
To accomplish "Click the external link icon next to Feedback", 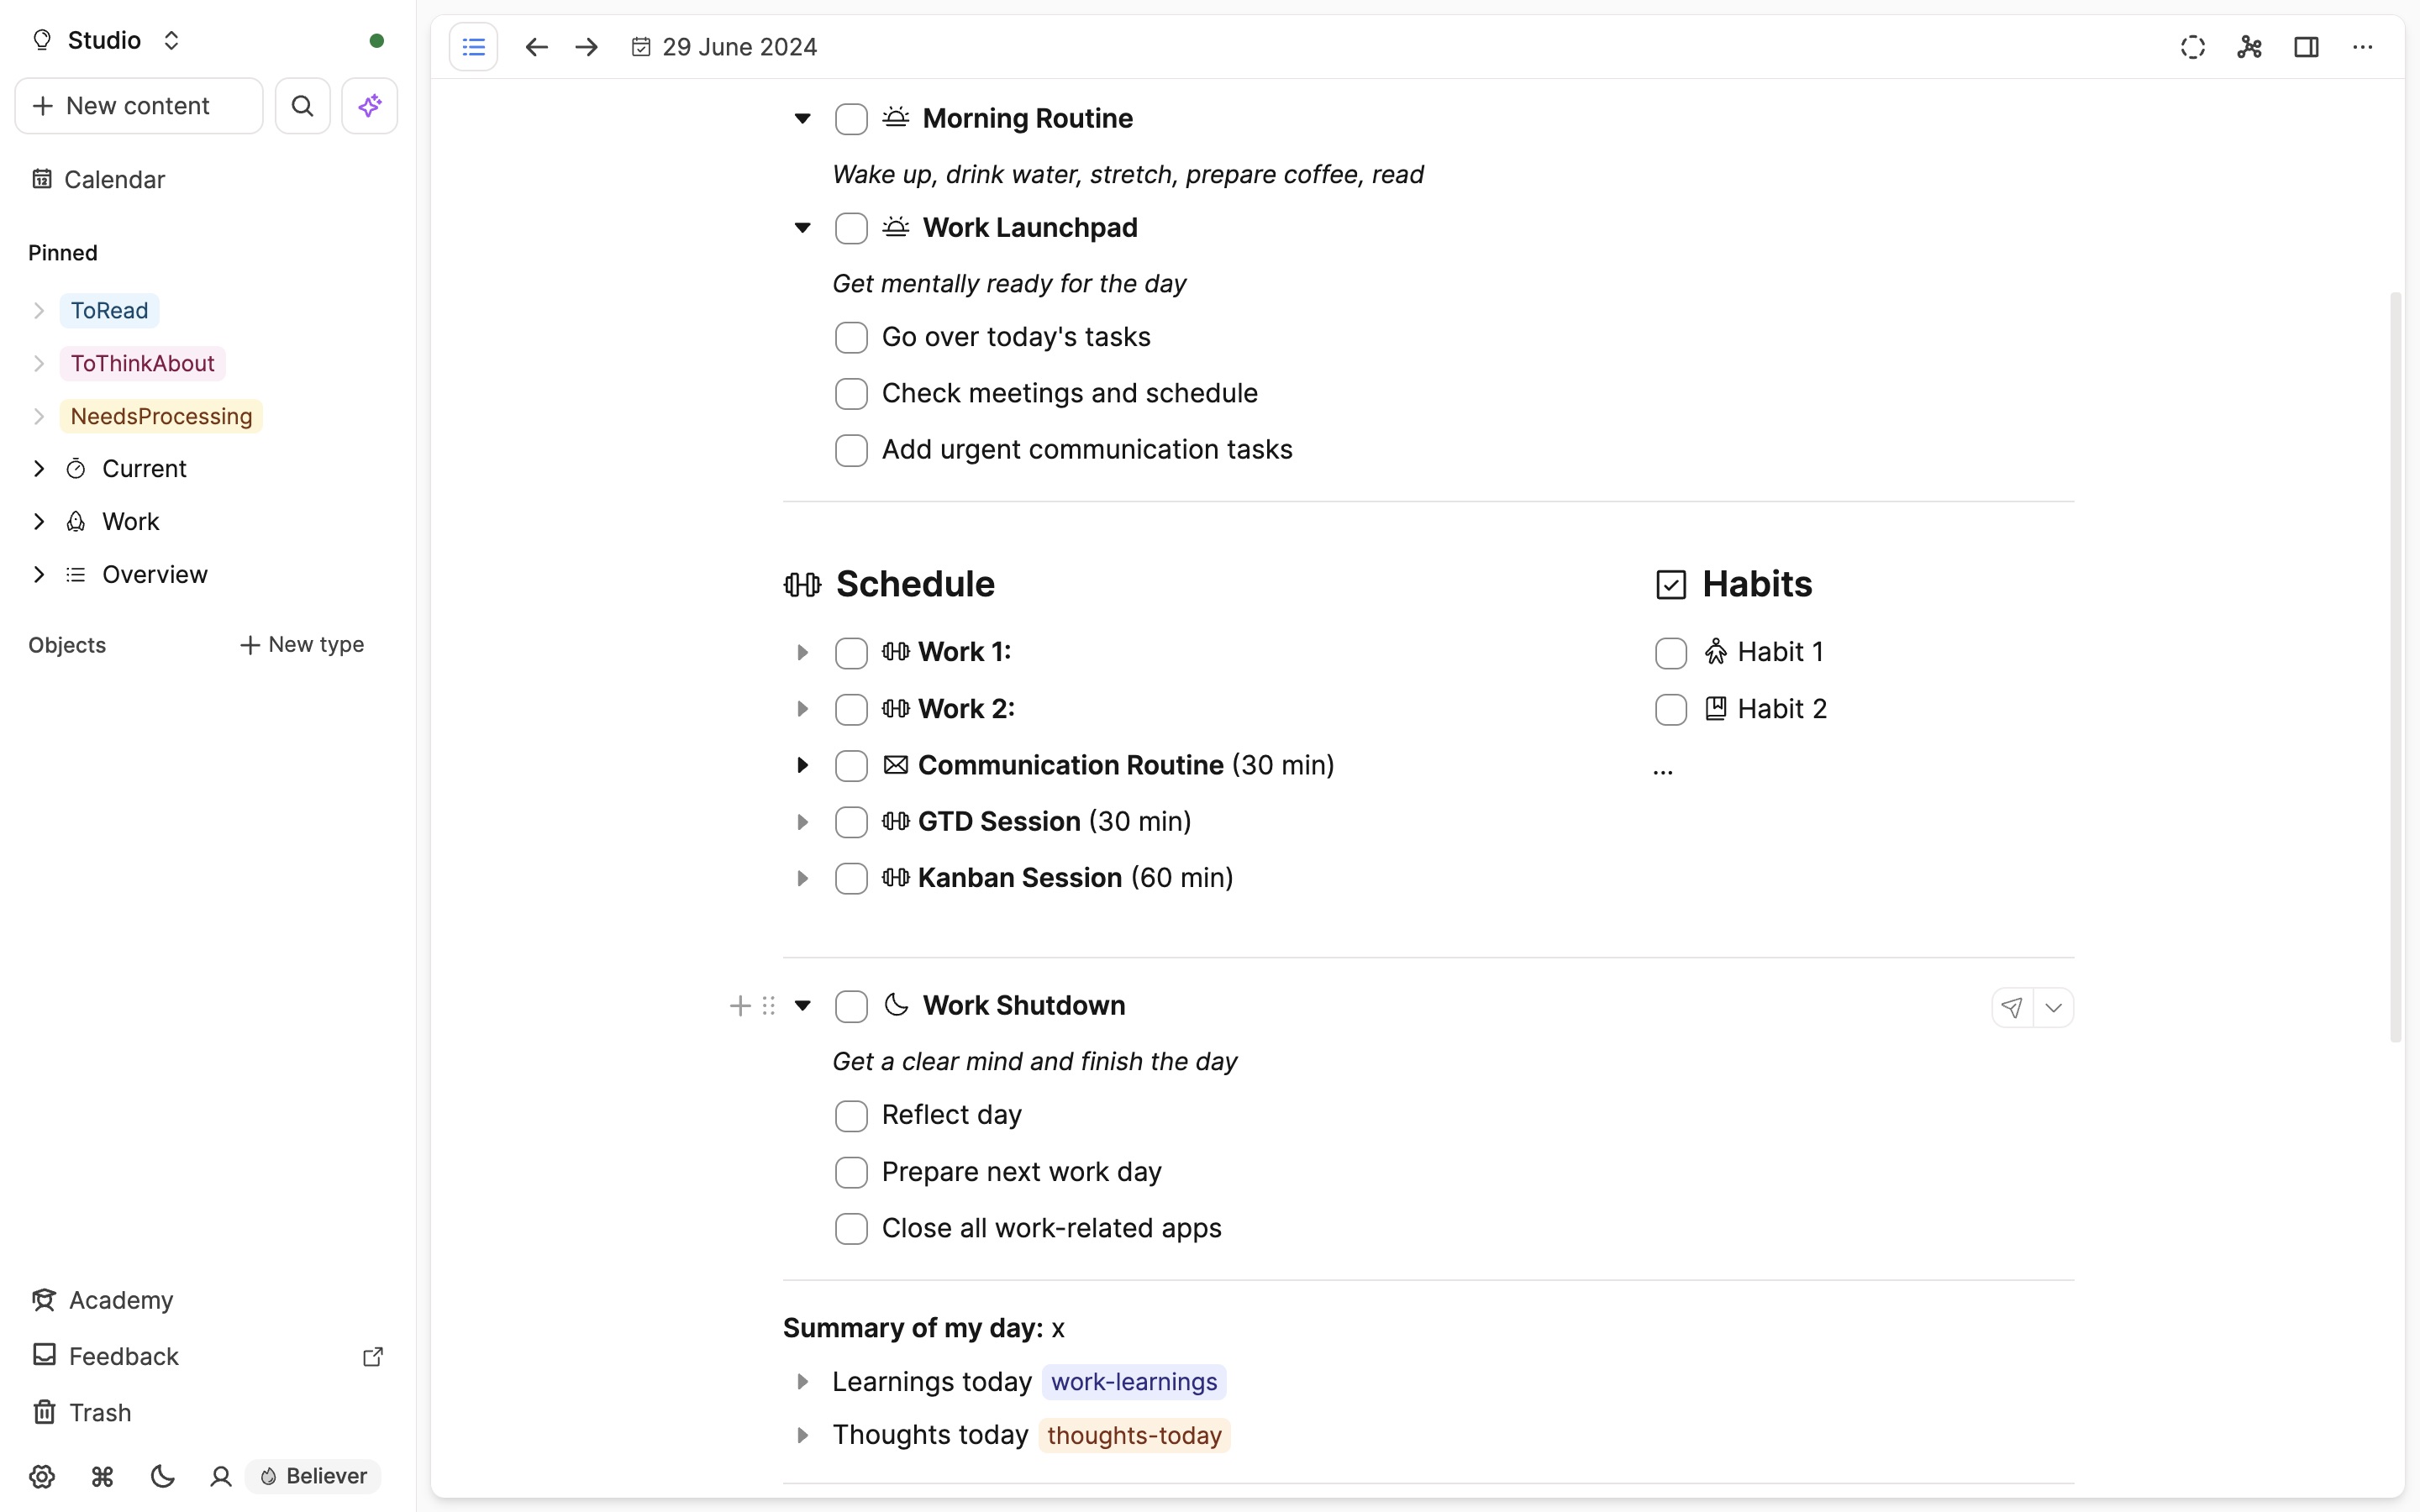I will tap(373, 1357).
